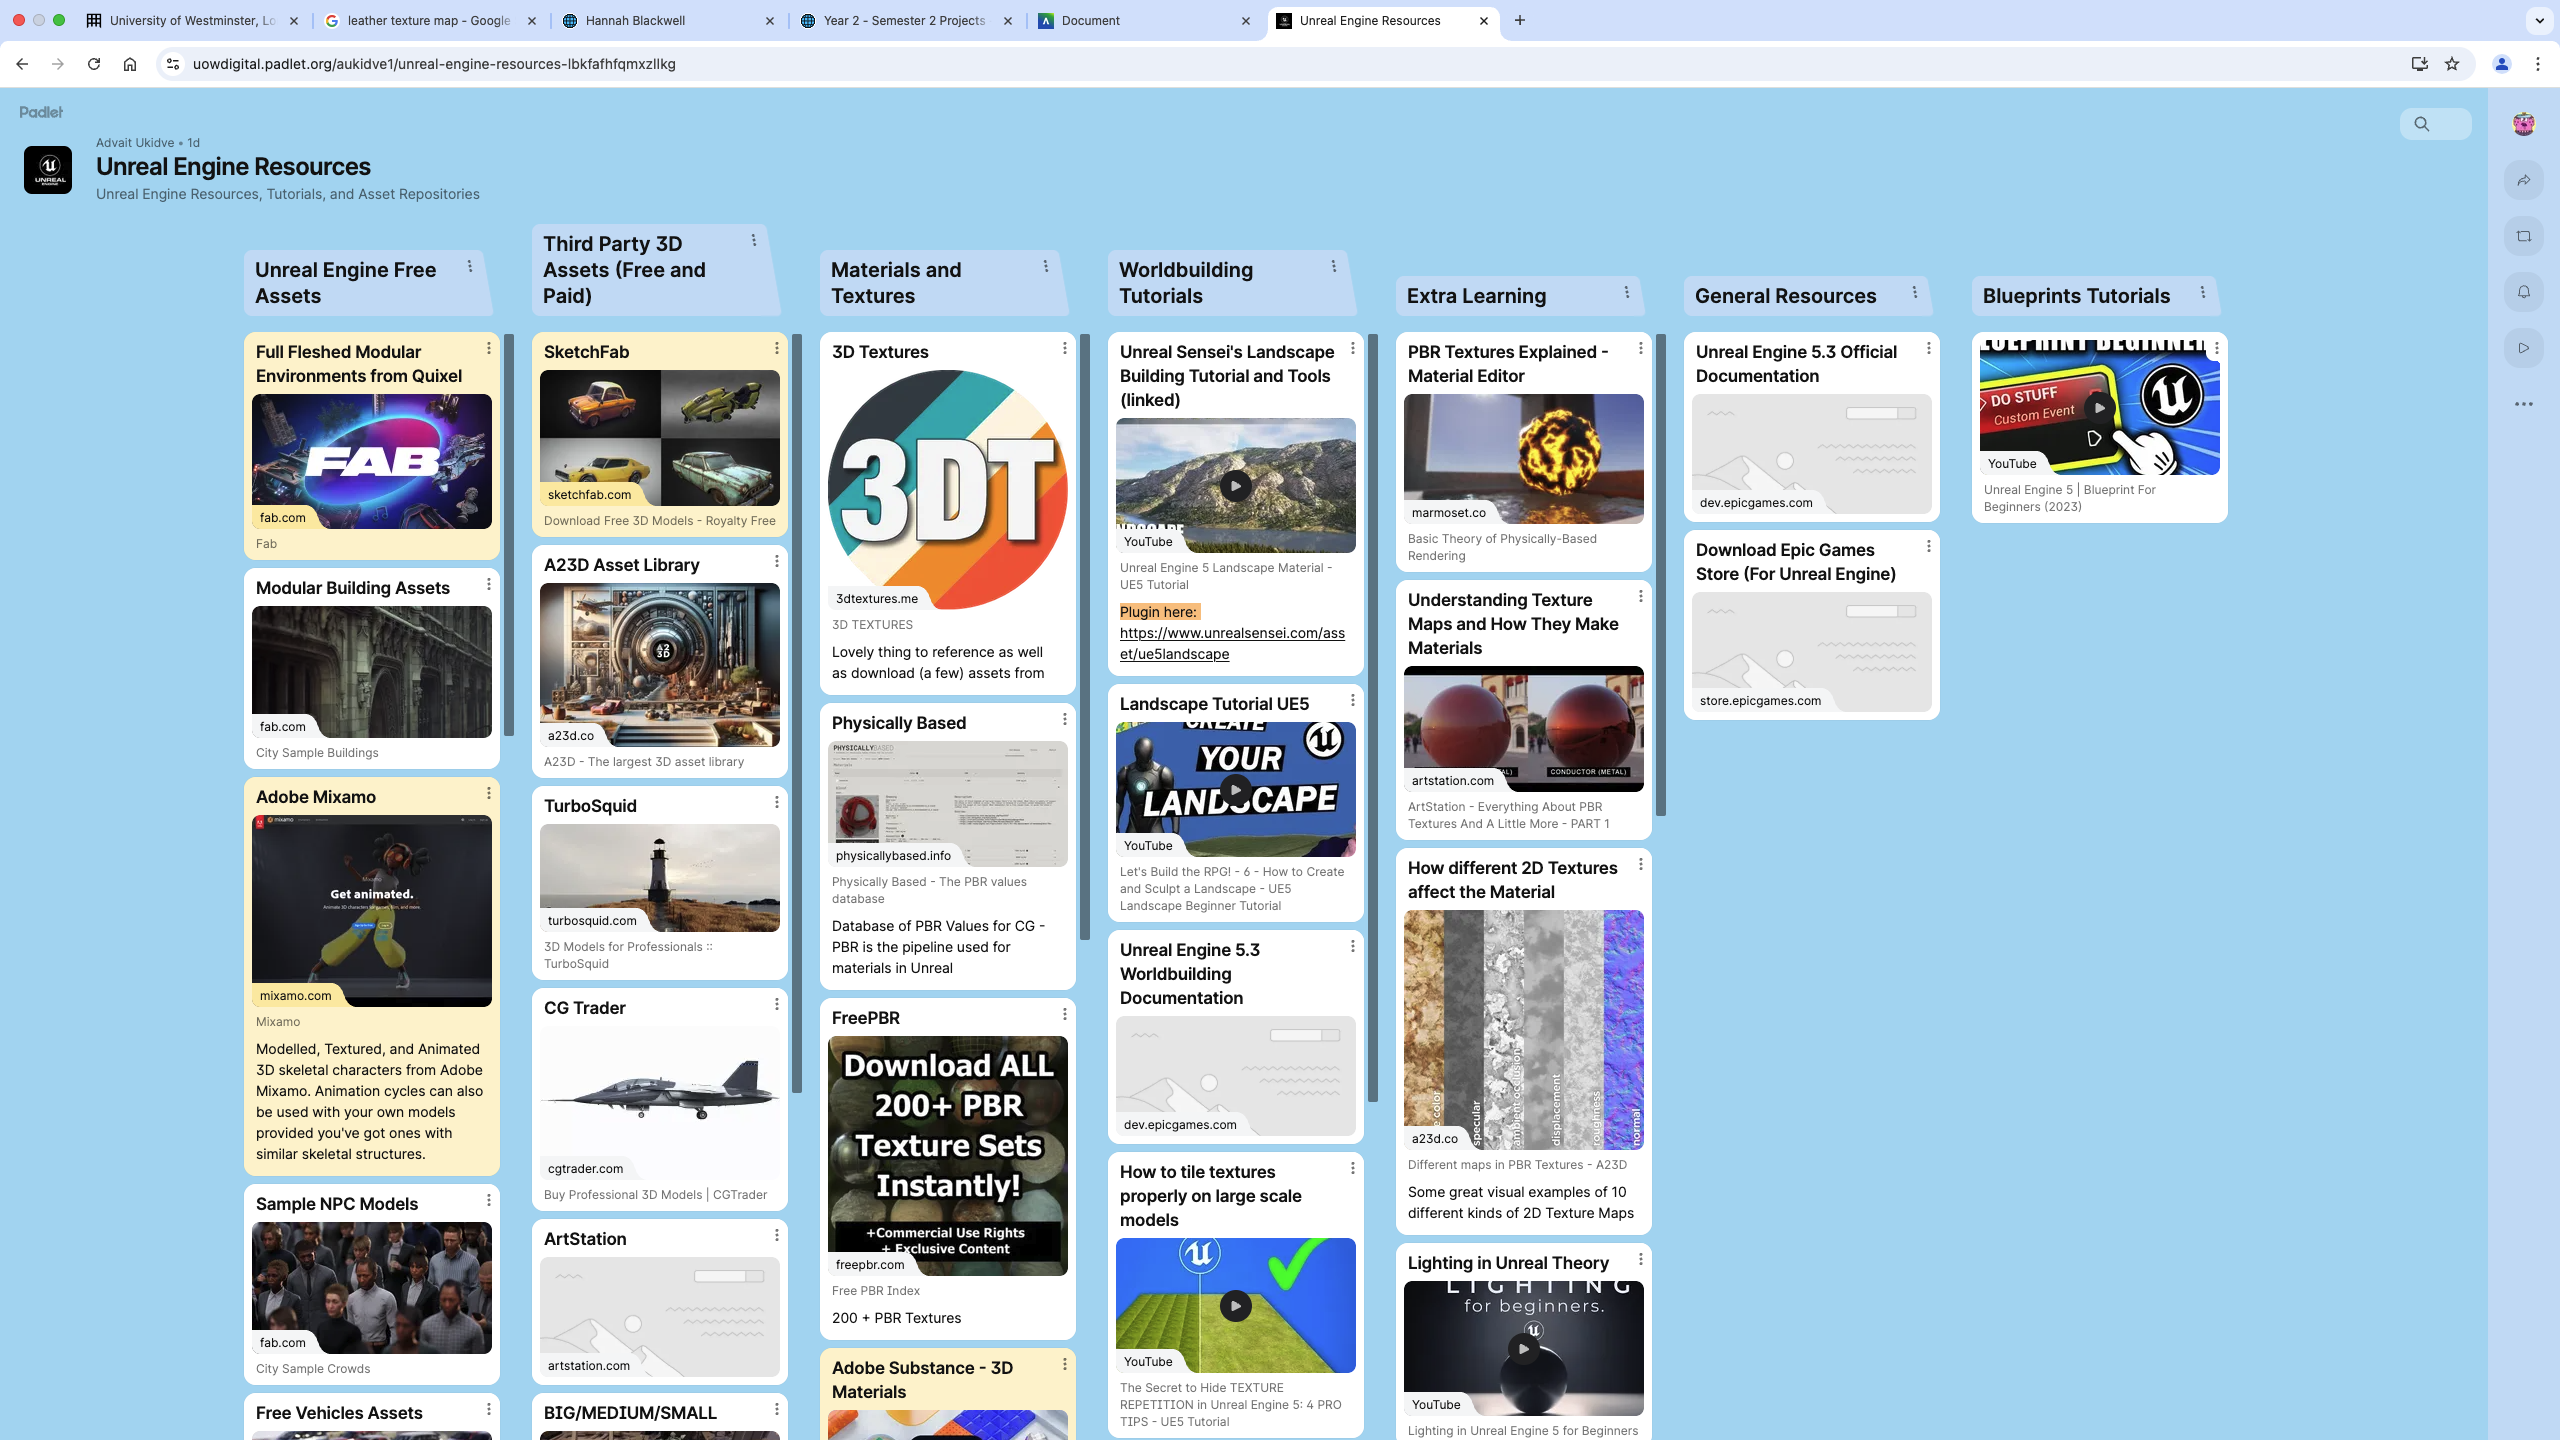This screenshot has height=1440, width=2560.
Task: Play the Blueprint For Beginners video
Action: click(x=2100, y=408)
